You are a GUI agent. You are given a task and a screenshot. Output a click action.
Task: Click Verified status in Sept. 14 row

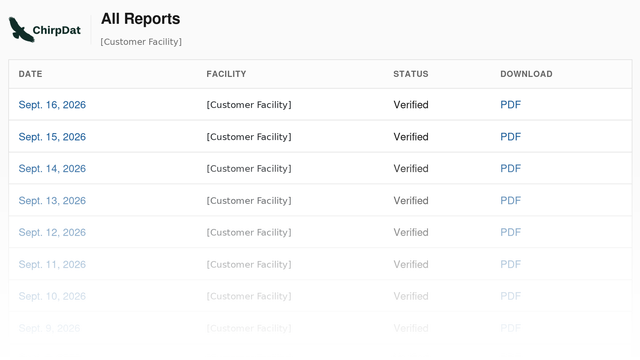[411, 169]
